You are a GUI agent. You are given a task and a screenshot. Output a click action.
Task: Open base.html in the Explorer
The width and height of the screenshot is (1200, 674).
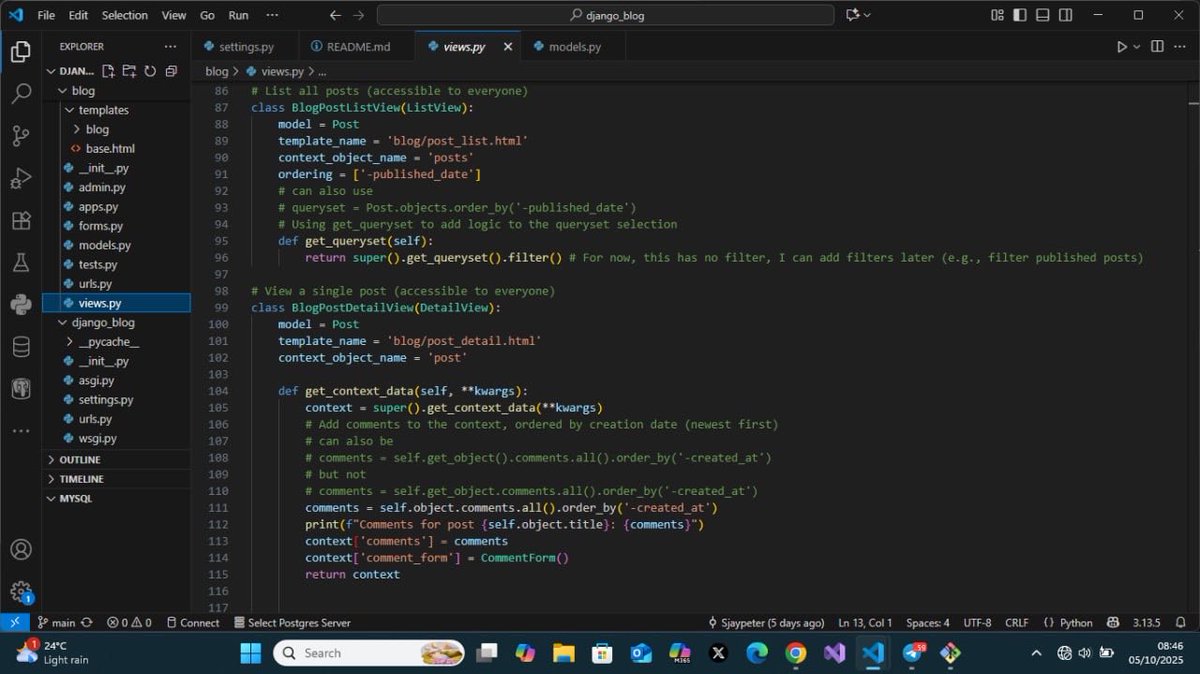click(x=110, y=148)
